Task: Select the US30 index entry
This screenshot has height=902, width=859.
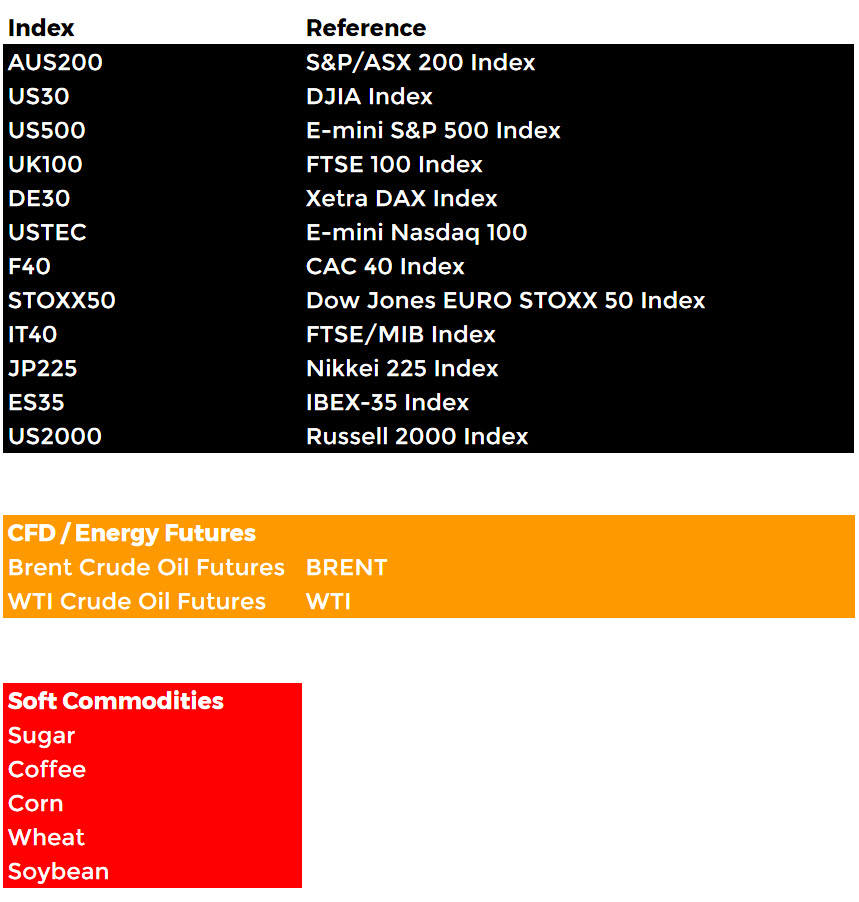Action: [39, 96]
